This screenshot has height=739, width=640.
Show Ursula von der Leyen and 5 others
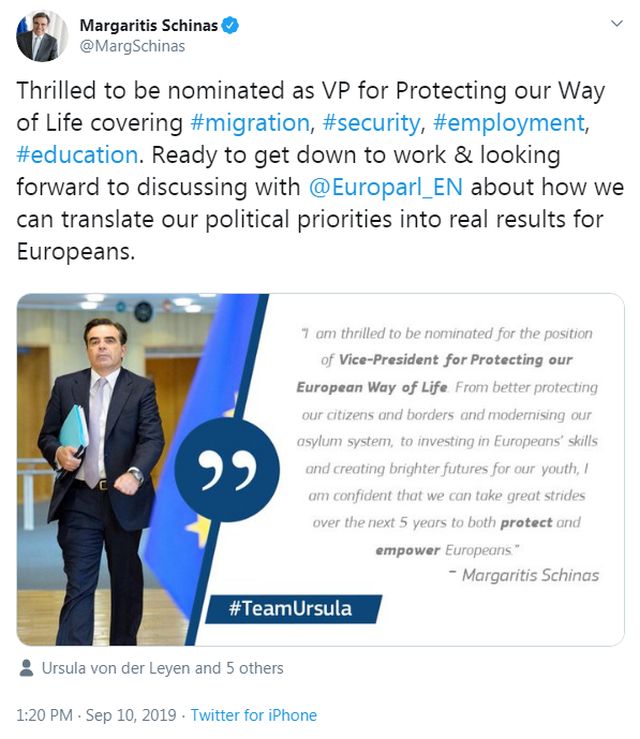[162, 668]
